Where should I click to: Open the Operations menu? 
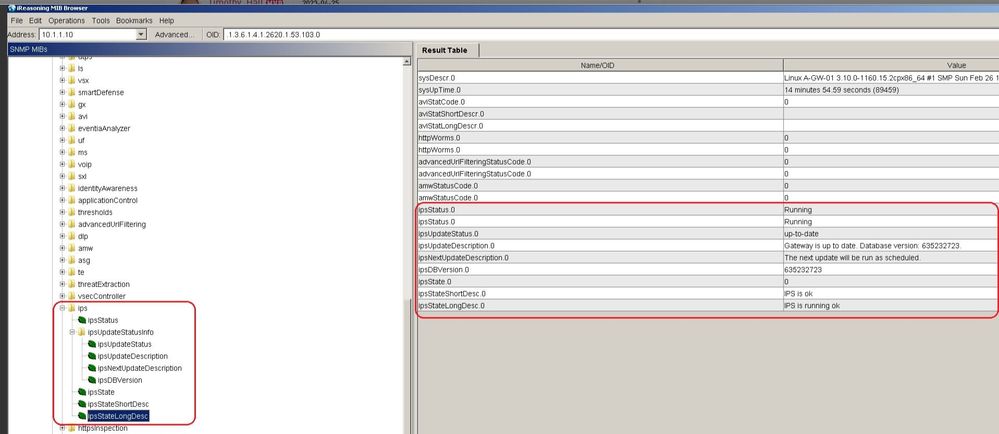66,20
